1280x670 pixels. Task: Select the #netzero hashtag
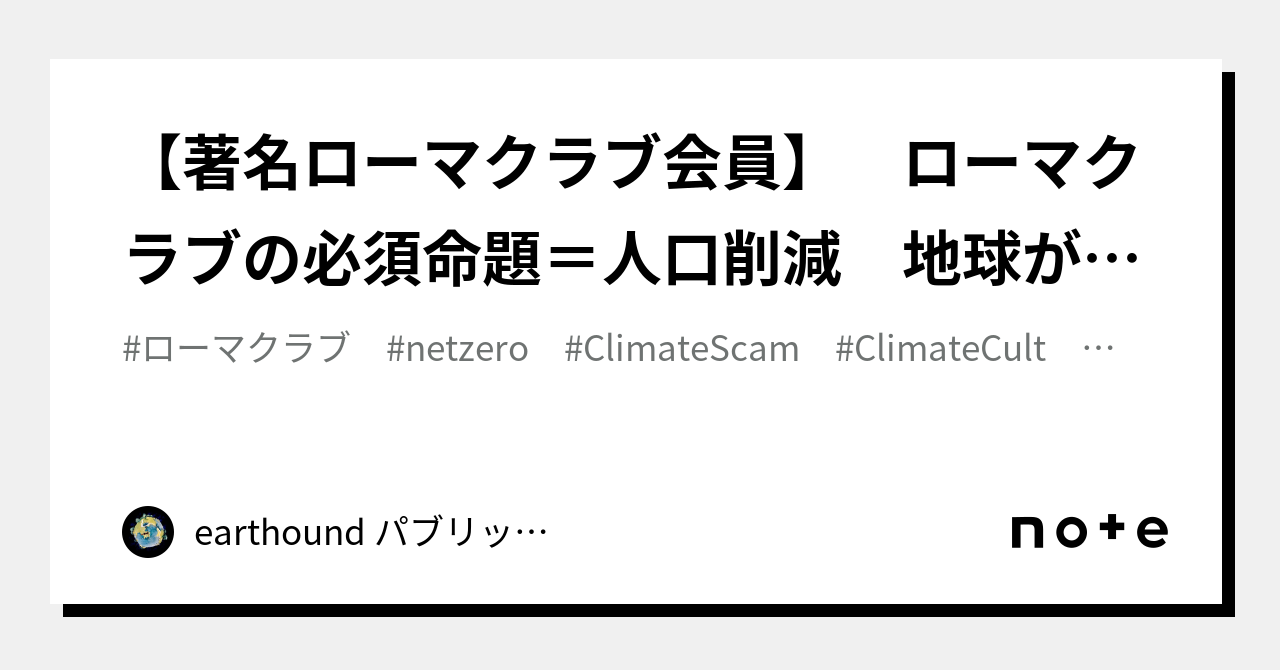point(457,348)
